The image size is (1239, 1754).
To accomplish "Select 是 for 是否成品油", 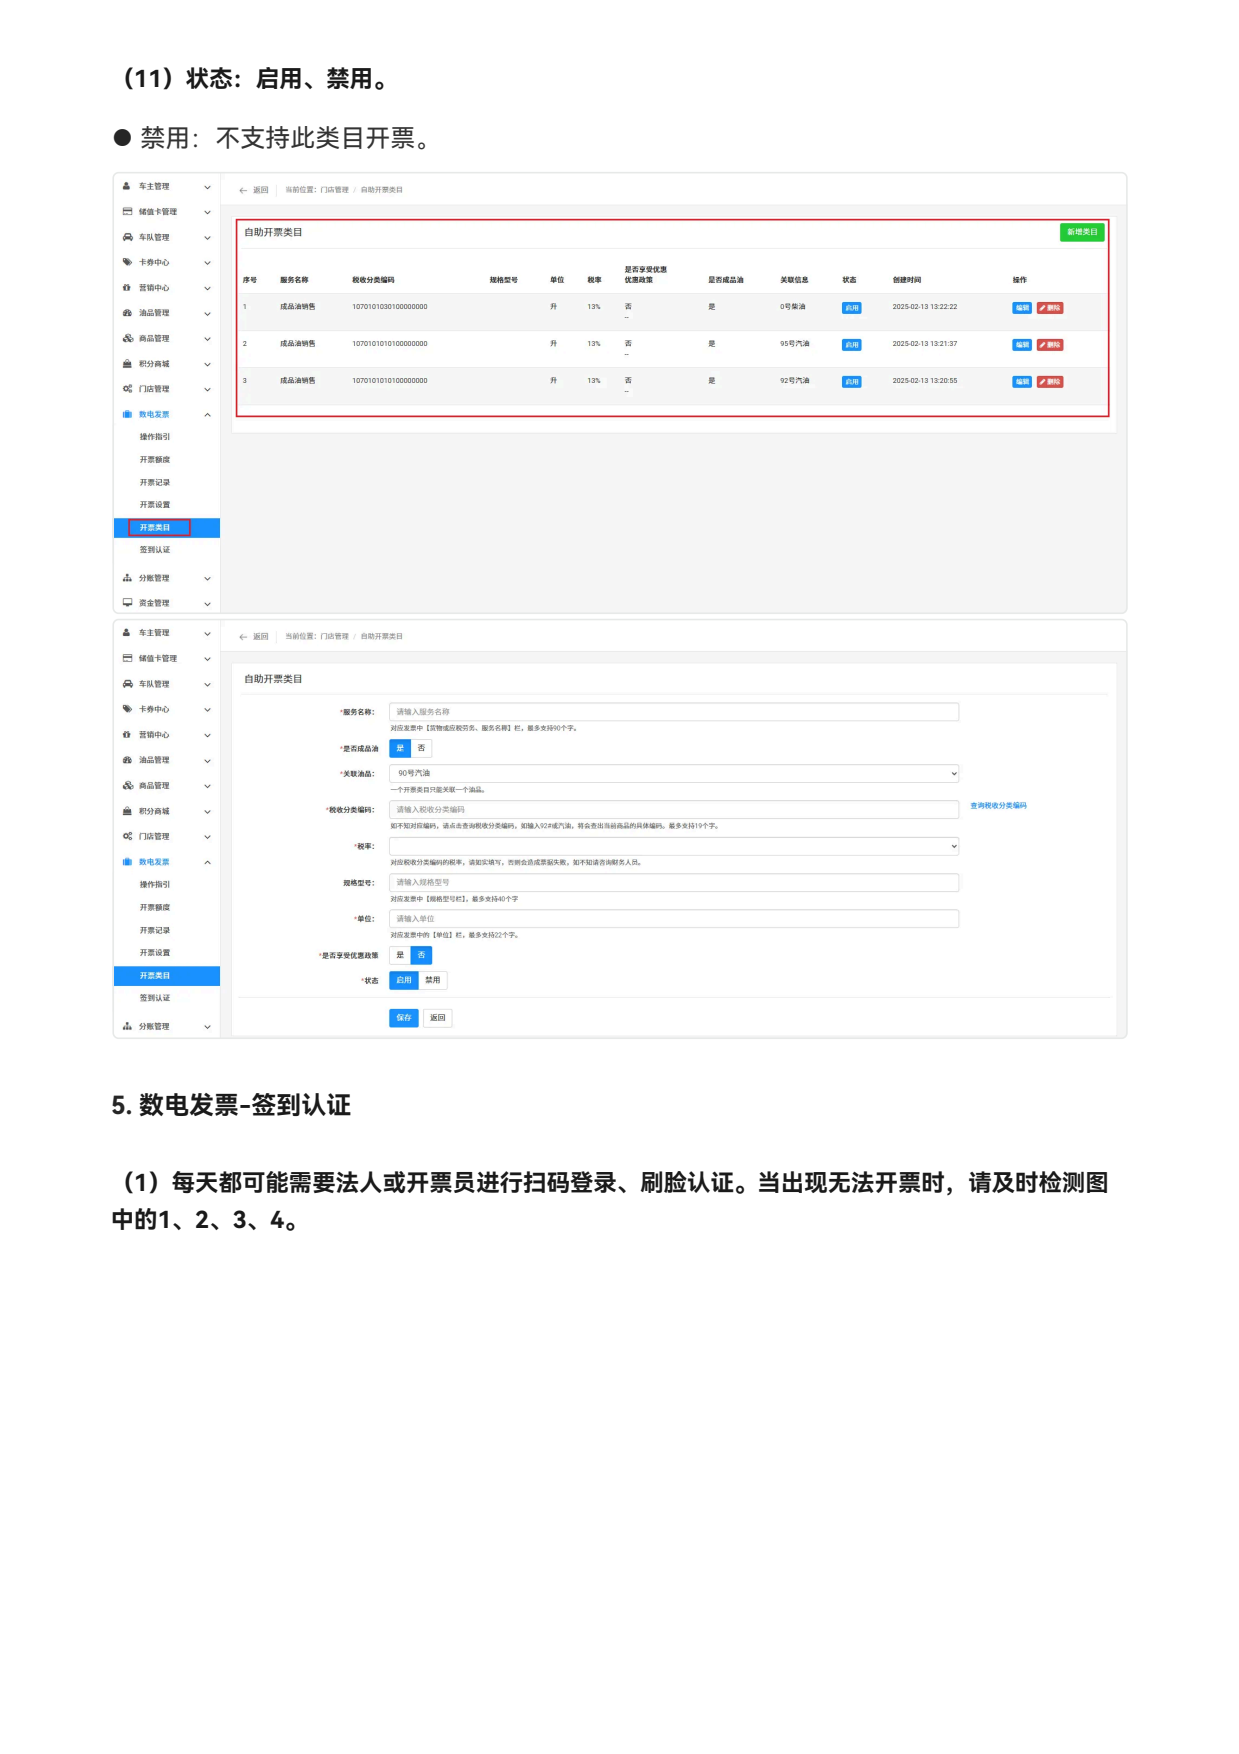I will tap(400, 748).
